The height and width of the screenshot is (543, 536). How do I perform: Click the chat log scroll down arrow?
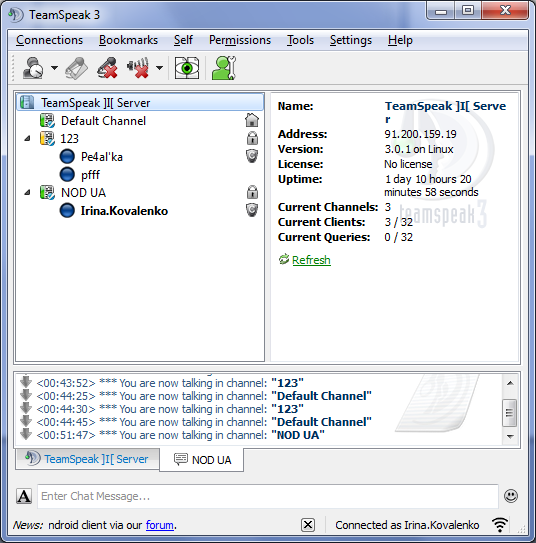tap(510, 436)
